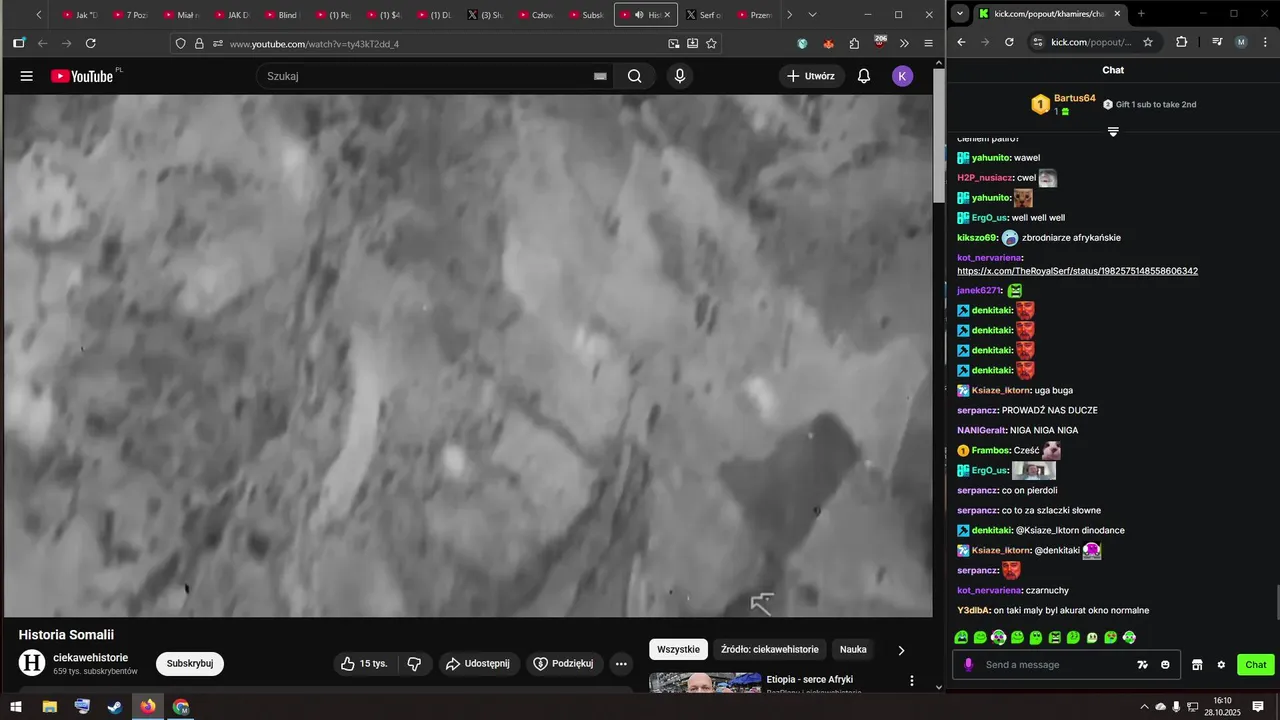The image size is (1280, 720).
Task: Open Windows Start menu
Action: (18, 706)
